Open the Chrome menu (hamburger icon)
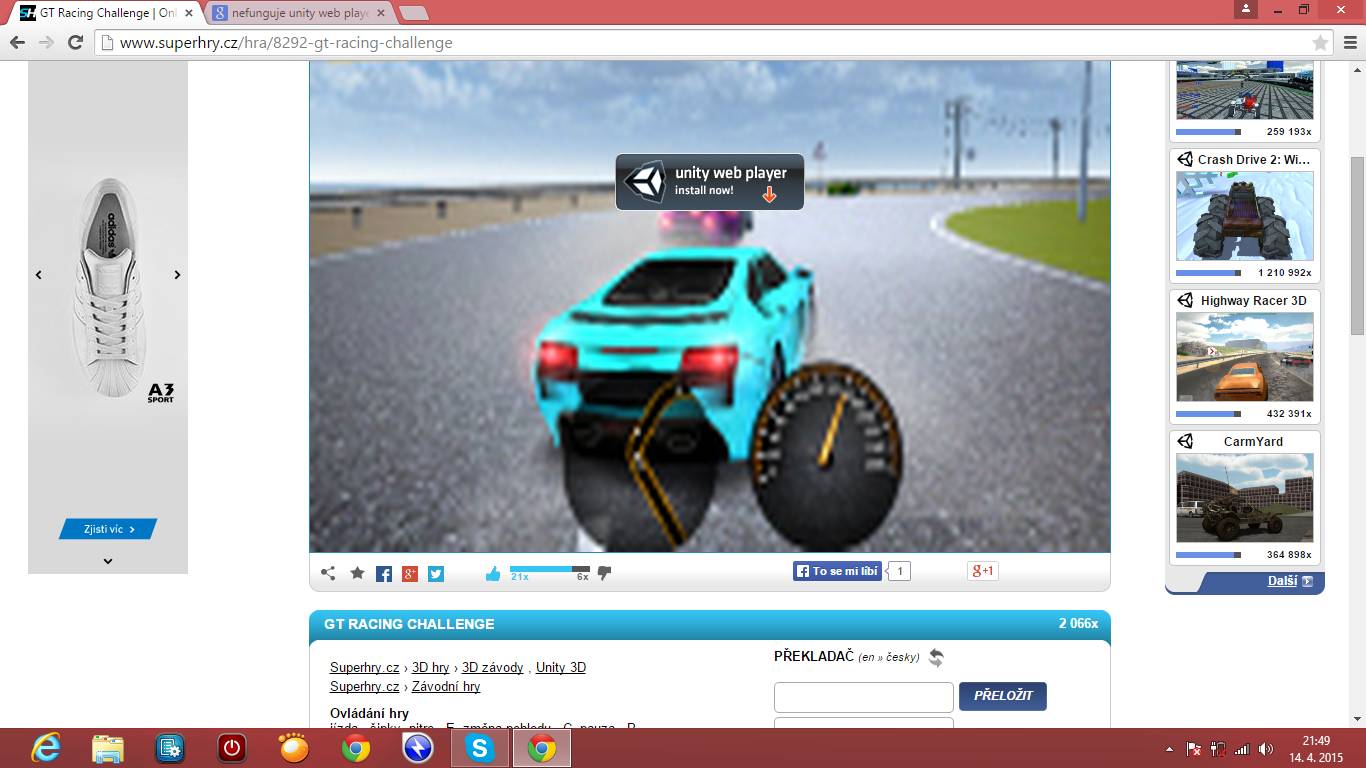Image resolution: width=1366 pixels, height=768 pixels. pyautogui.click(x=1350, y=43)
